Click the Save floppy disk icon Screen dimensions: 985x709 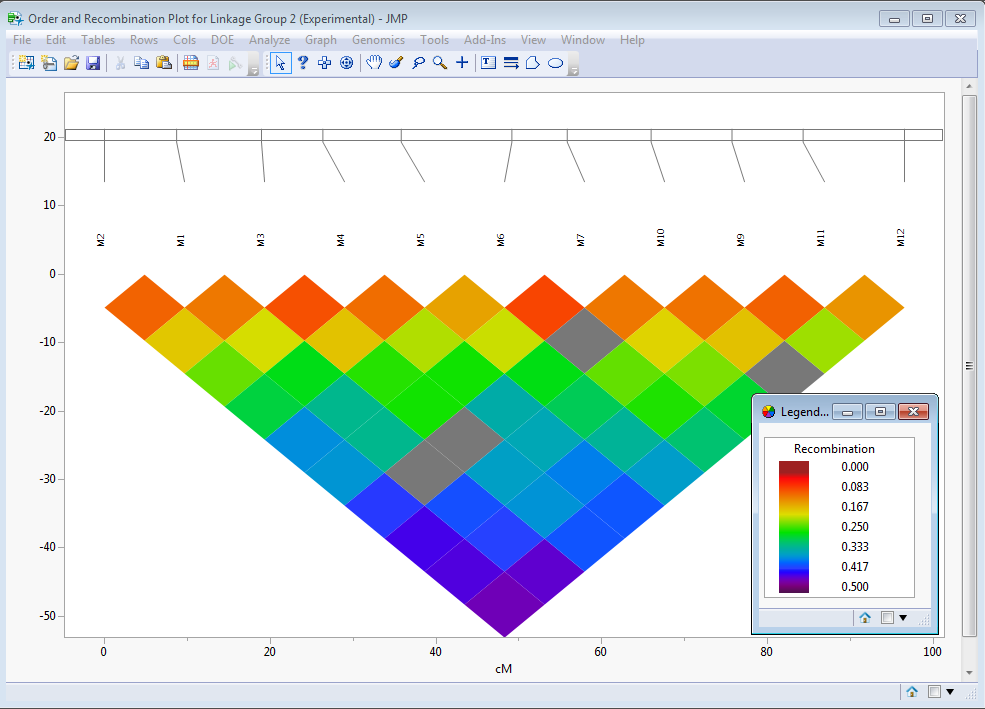pos(93,63)
